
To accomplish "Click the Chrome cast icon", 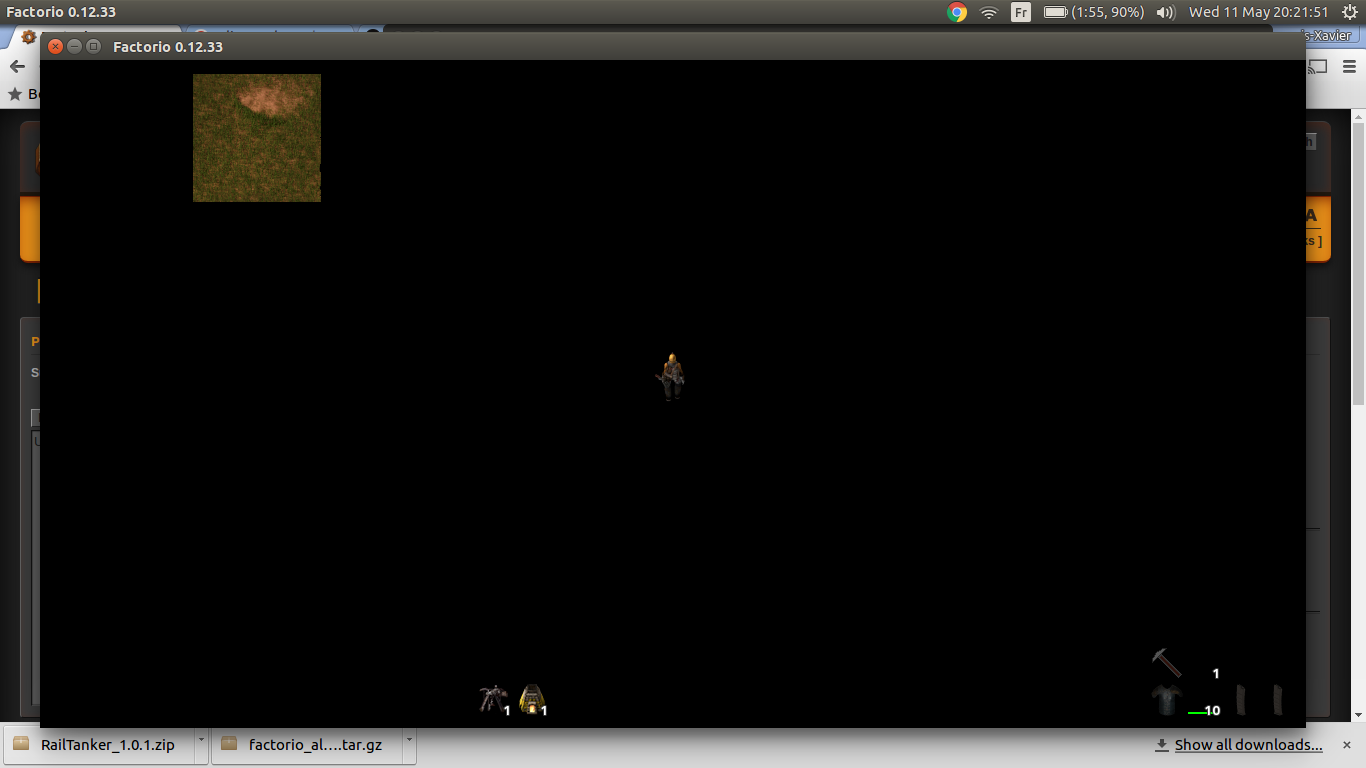I will pos(1318,67).
